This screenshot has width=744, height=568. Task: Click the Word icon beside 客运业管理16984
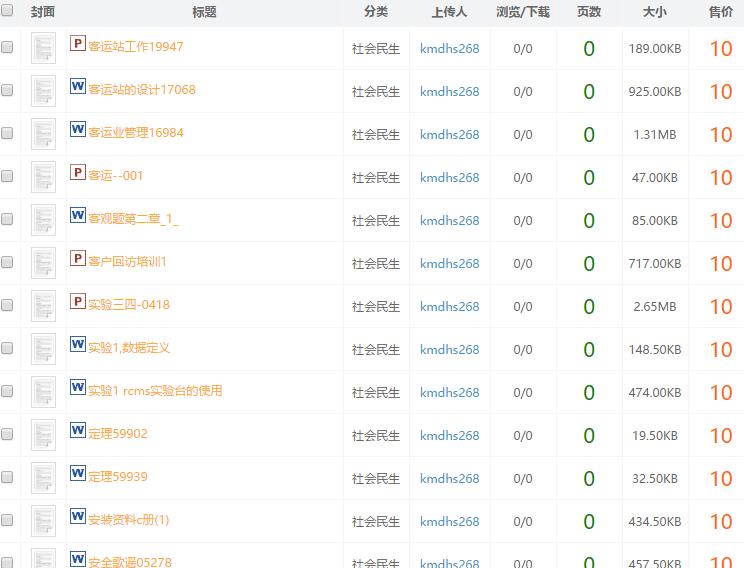[x=77, y=130]
